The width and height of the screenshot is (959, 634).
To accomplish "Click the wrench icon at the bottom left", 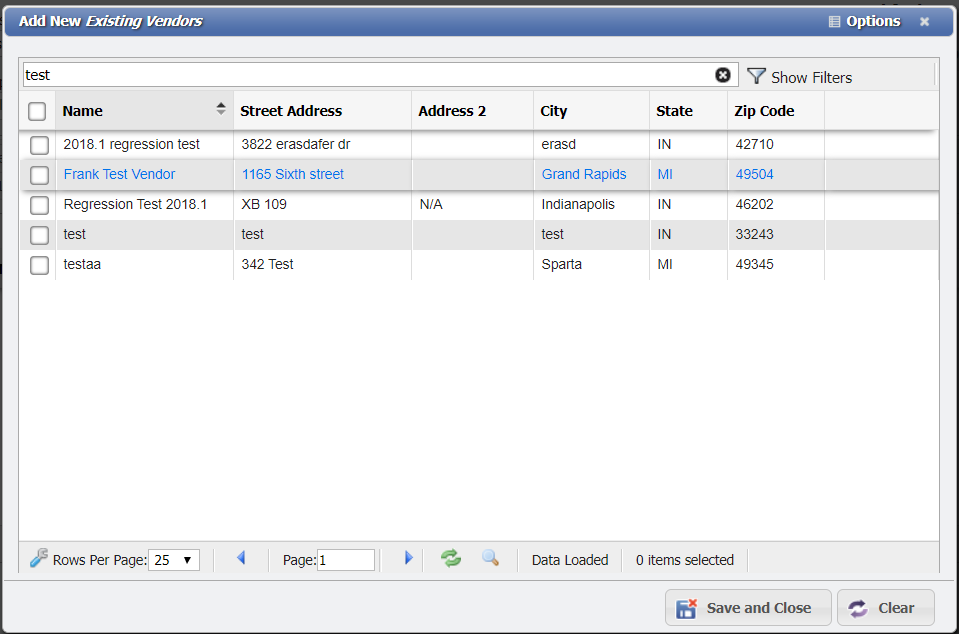I will 38,557.
